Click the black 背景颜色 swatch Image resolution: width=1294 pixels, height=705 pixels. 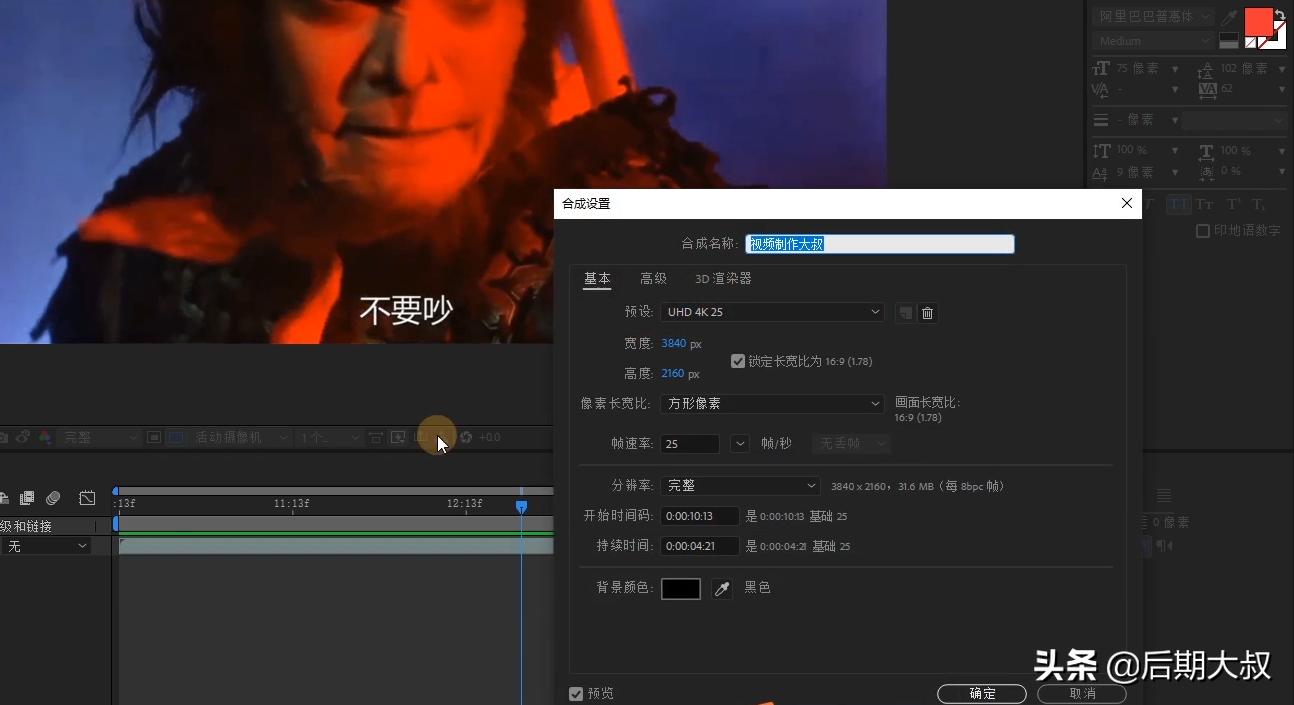point(680,588)
